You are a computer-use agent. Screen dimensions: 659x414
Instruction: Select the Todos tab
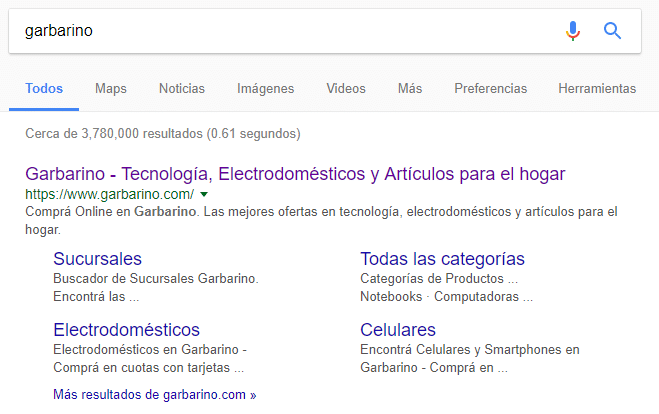[x=44, y=89]
